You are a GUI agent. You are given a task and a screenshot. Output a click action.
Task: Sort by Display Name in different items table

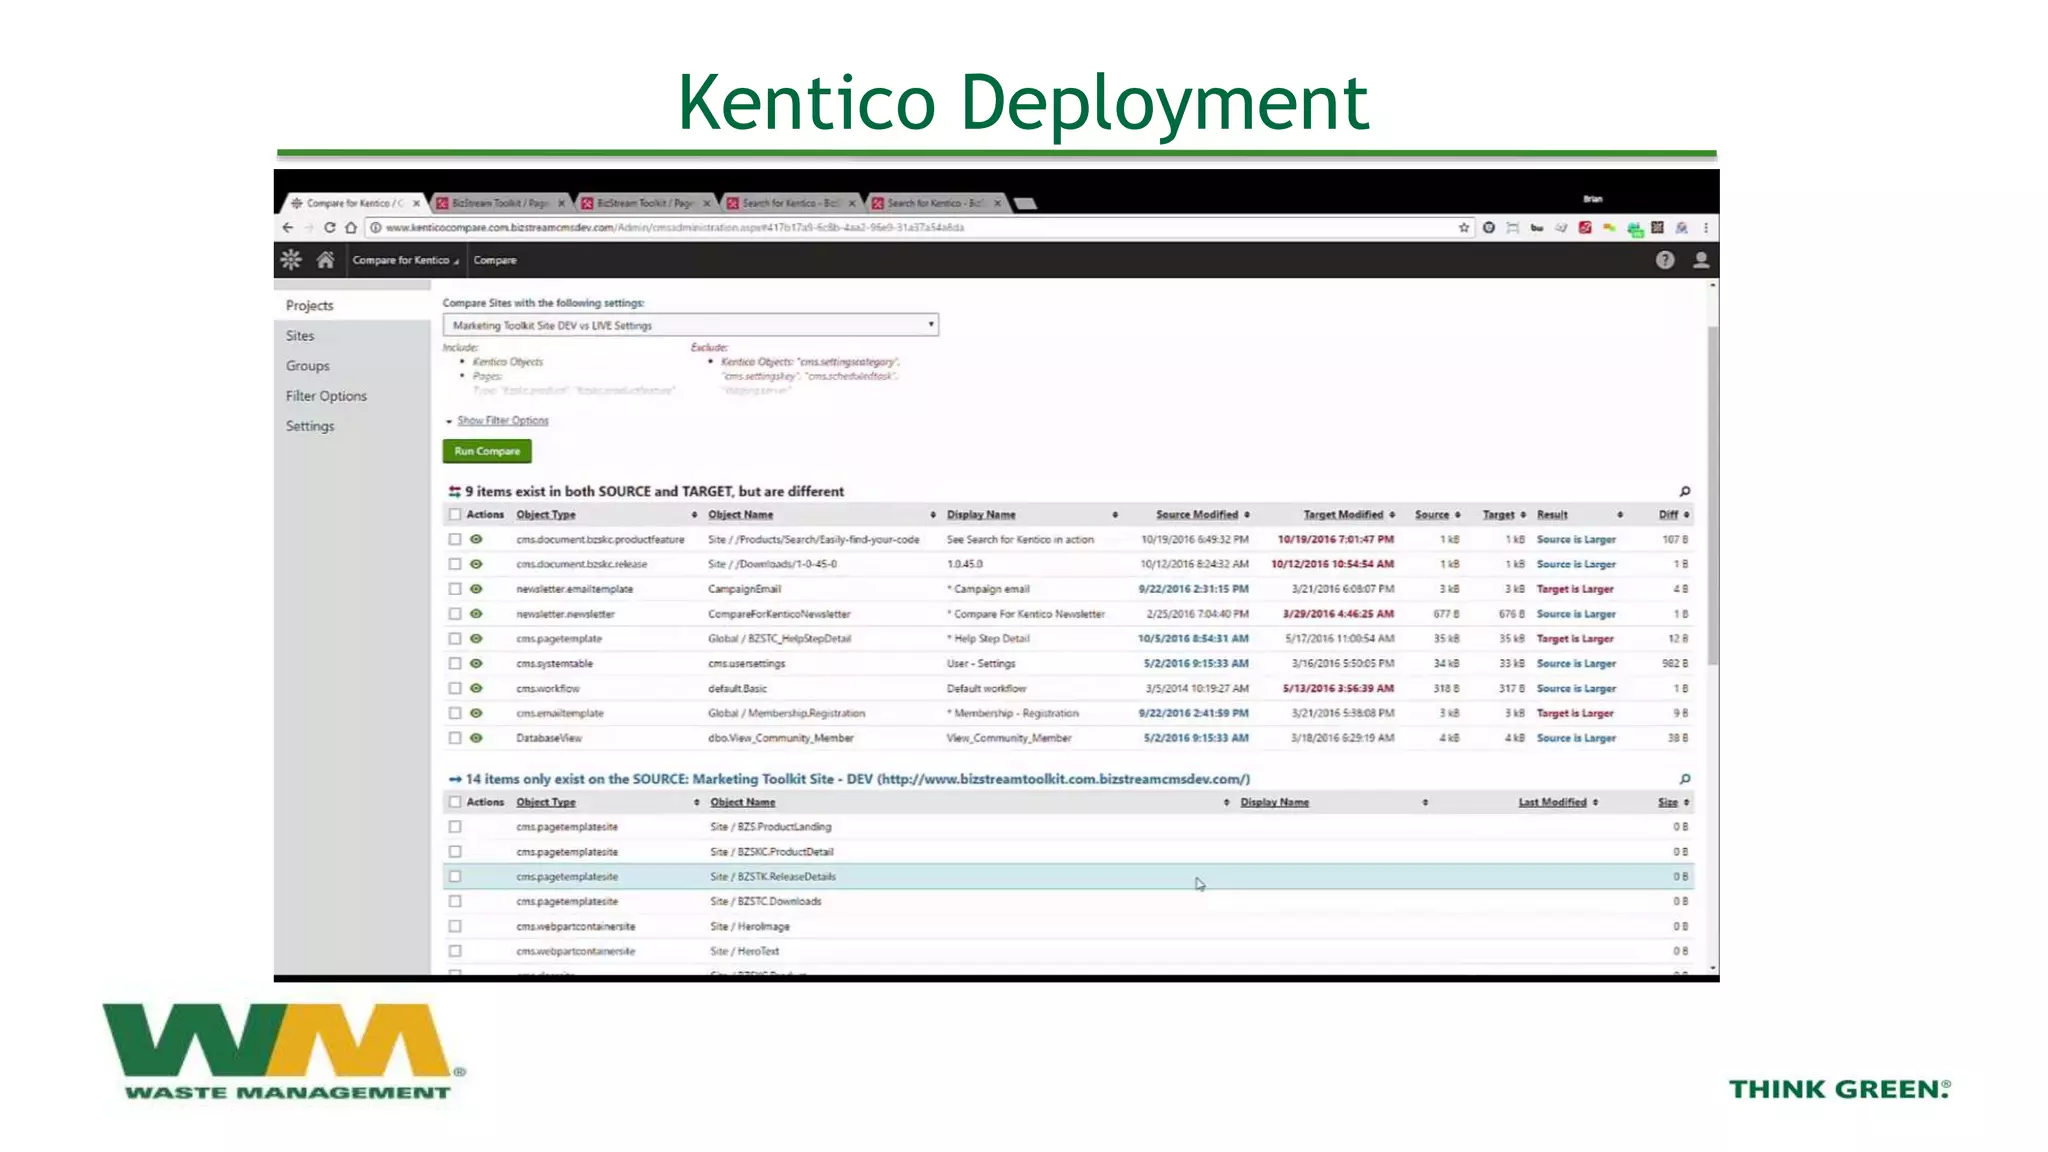pos(981,515)
